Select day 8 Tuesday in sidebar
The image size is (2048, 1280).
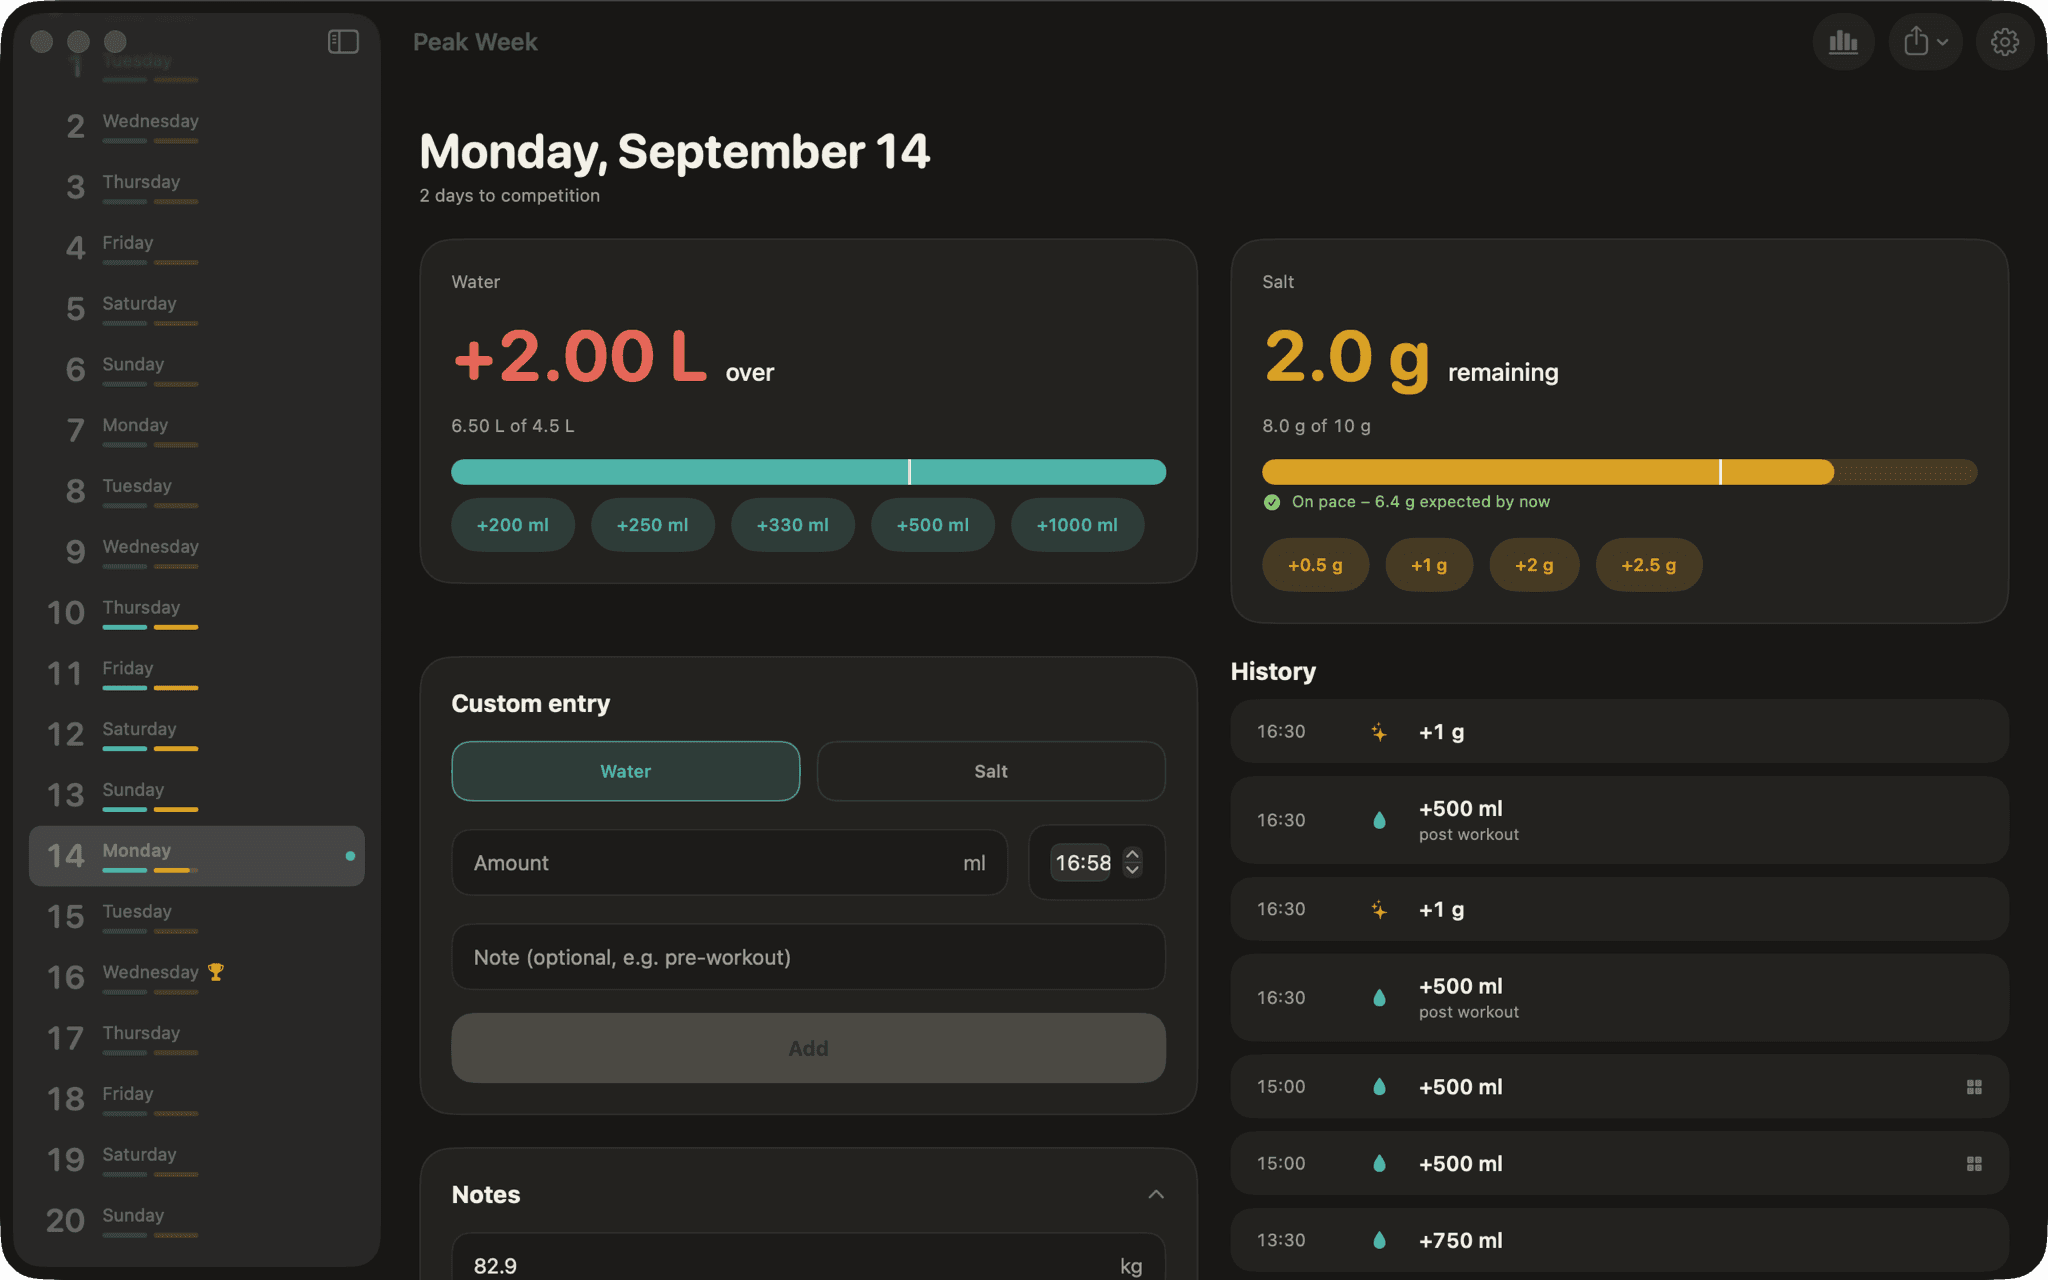click(x=197, y=491)
